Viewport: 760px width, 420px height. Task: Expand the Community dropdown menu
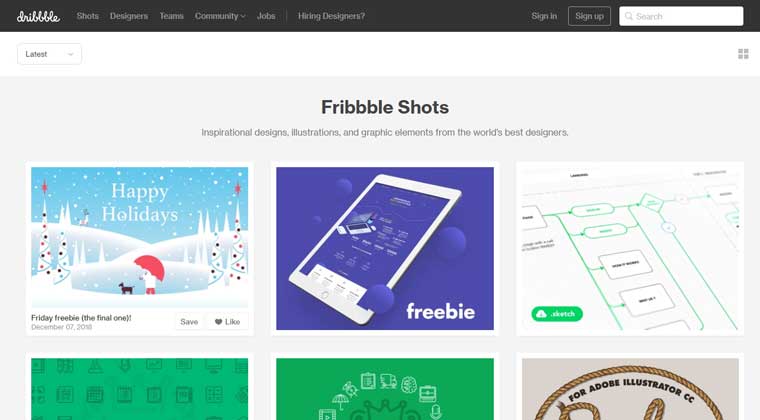coord(220,16)
